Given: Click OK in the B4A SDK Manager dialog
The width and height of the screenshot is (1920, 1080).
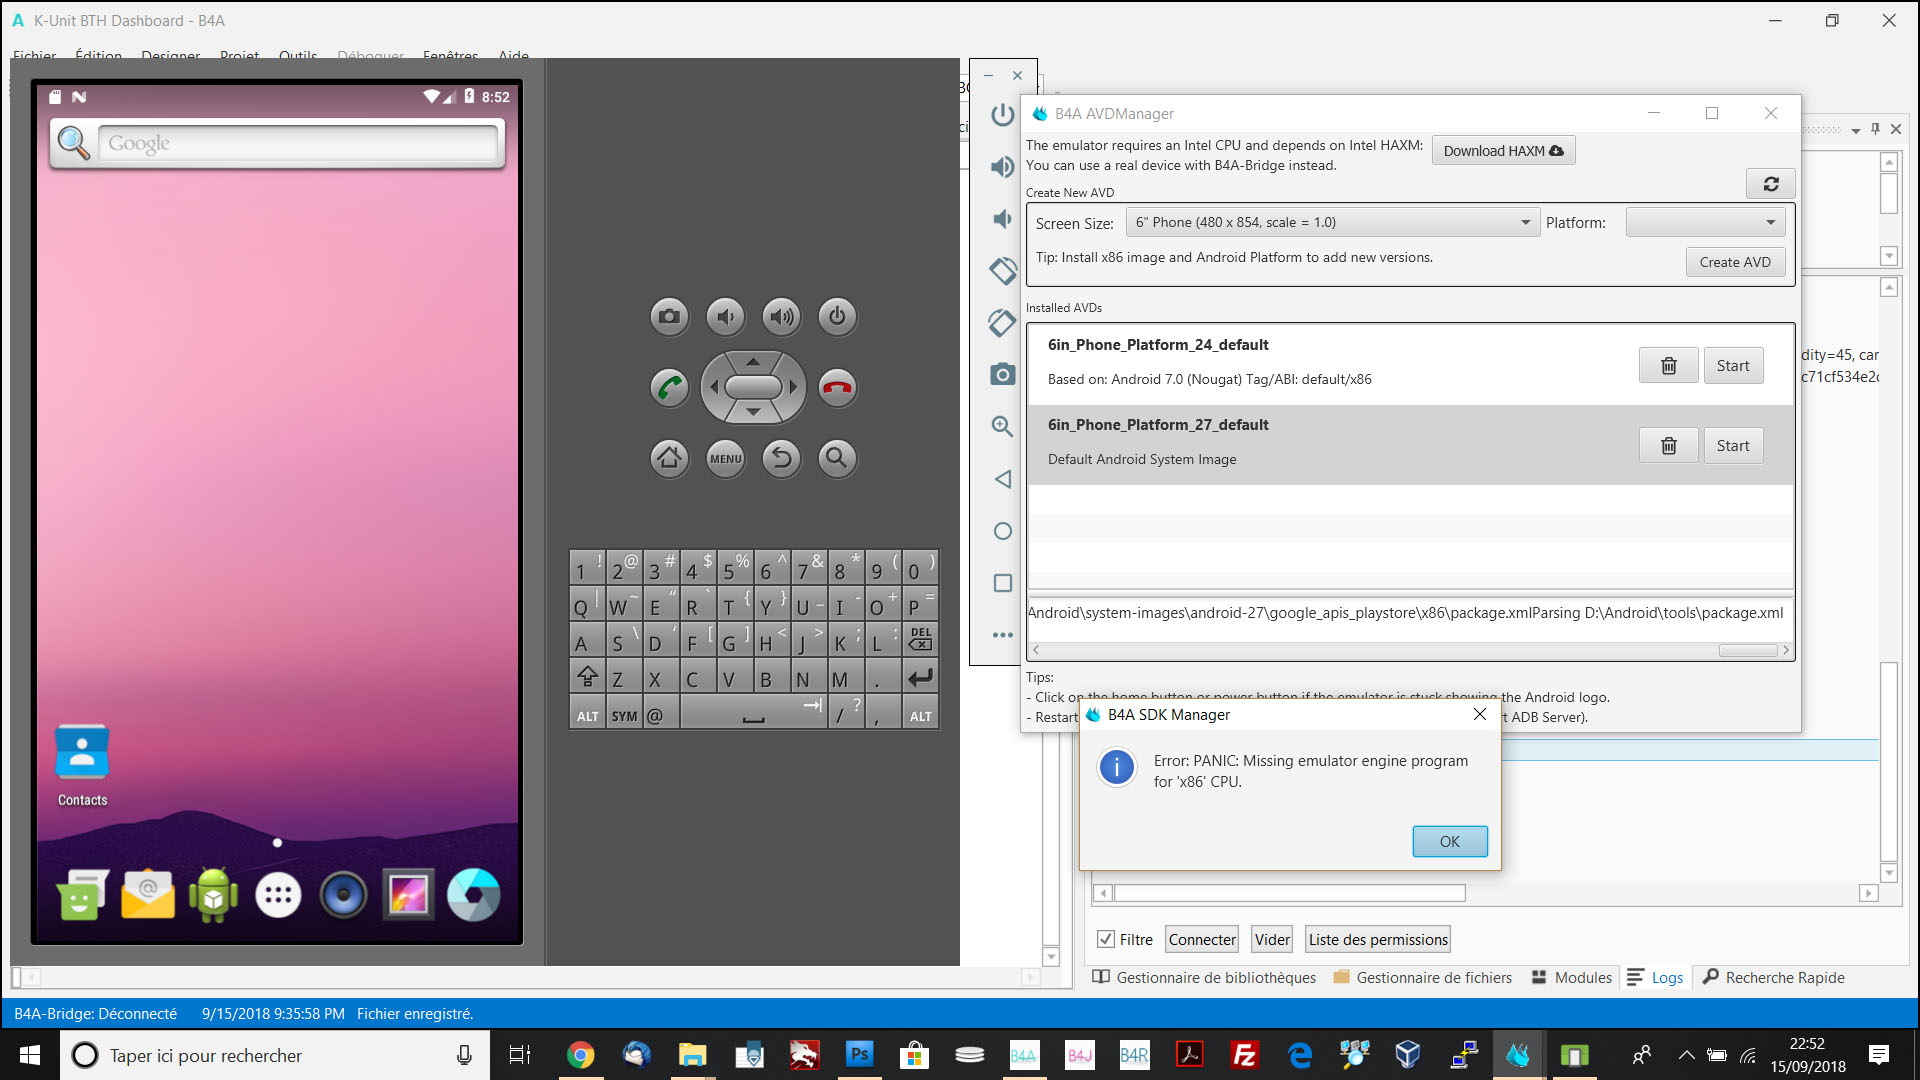Looking at the screenshot, I should [x=1450, y=842].
